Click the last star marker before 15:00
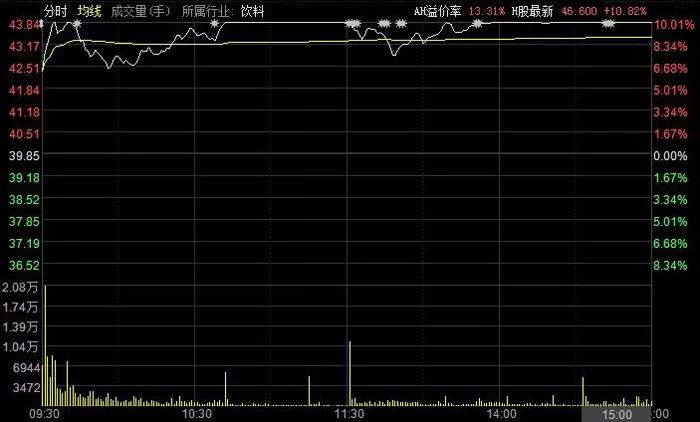 click(609, 23)
